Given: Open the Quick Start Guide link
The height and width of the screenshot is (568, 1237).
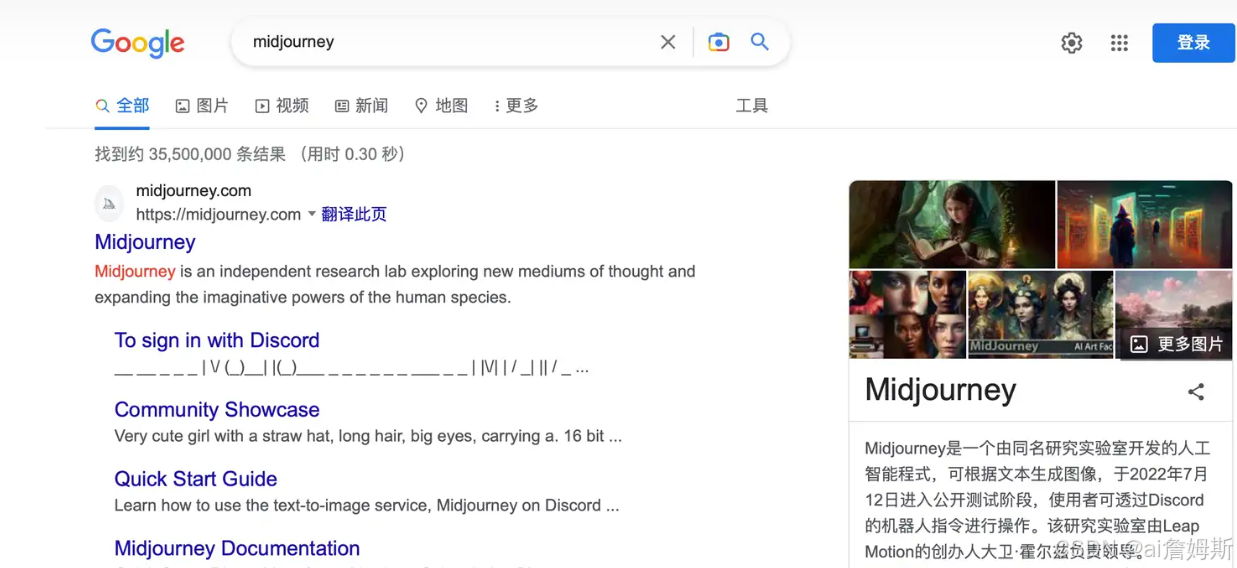Looking at the screenshot, I should [x=196, y=479].
